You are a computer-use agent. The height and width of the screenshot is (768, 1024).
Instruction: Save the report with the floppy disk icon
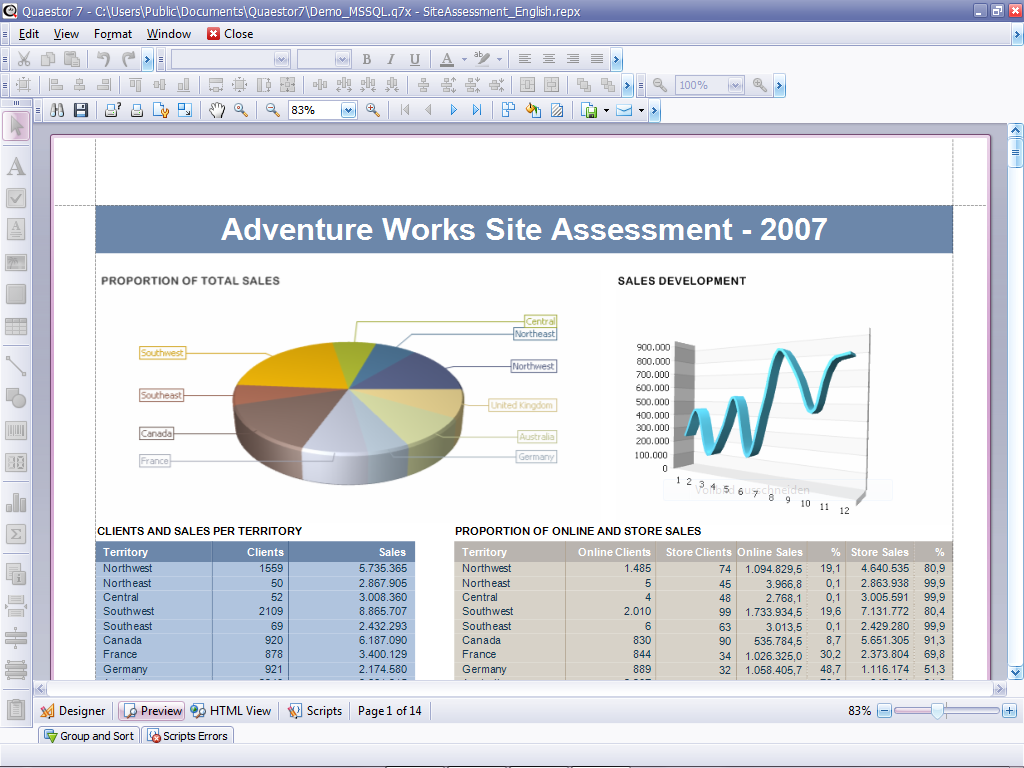[x=81, y=110]
